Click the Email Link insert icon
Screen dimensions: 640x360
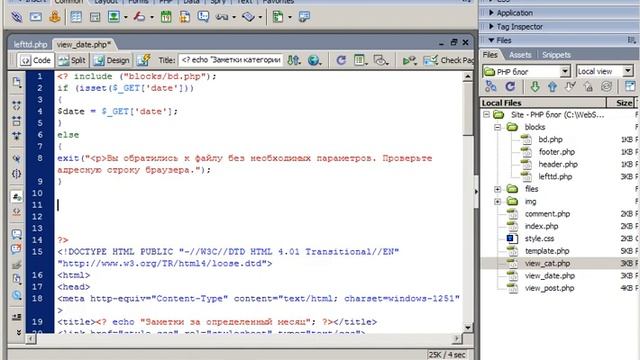click(36, 17)
